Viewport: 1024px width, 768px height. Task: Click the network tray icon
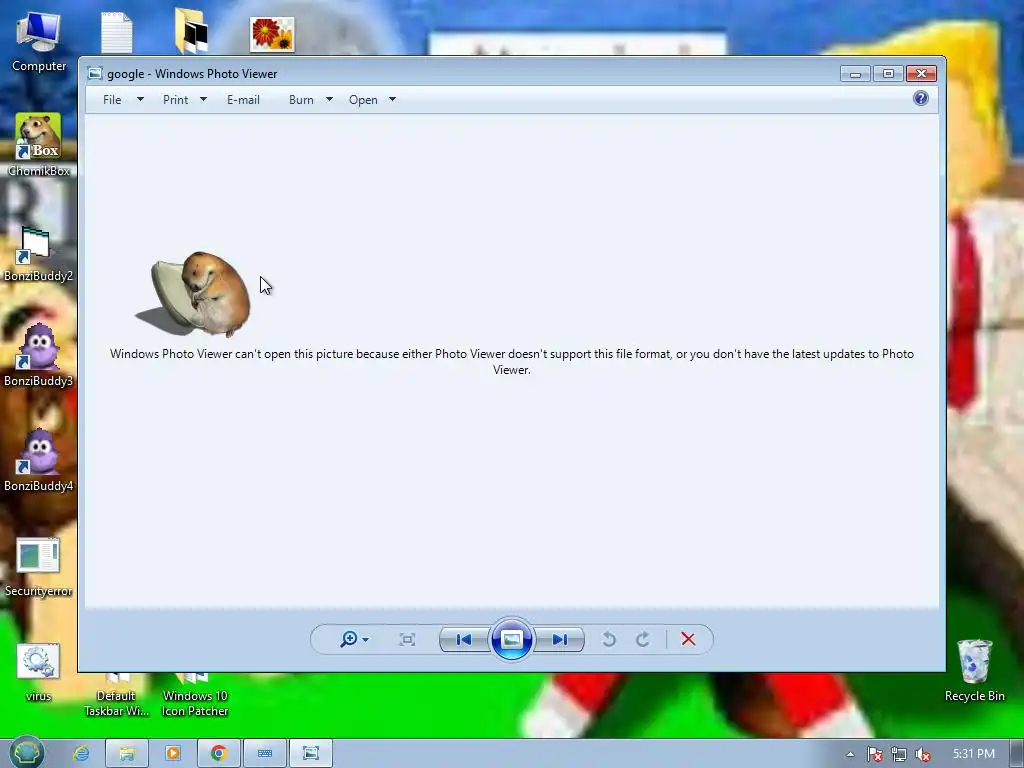coord(899,754)
